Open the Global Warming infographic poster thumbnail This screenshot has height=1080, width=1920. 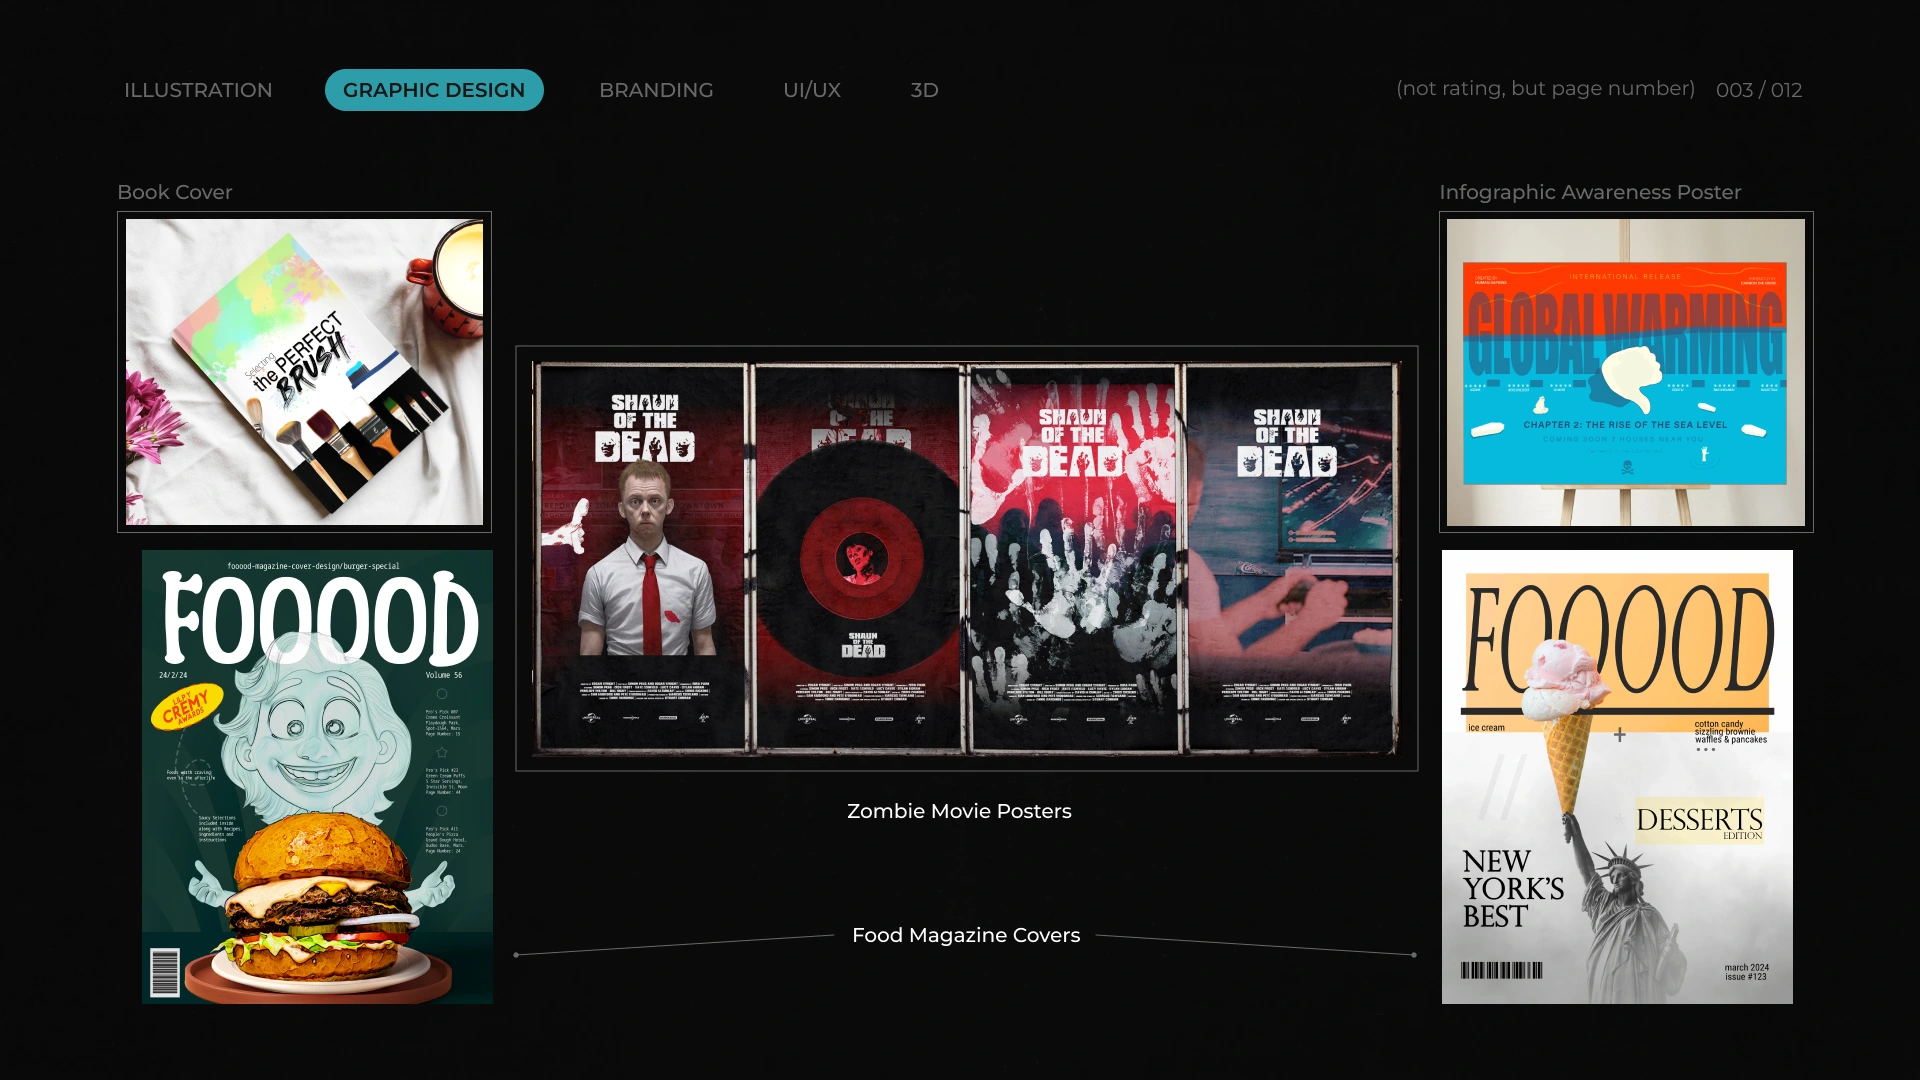pos(1626,372)
